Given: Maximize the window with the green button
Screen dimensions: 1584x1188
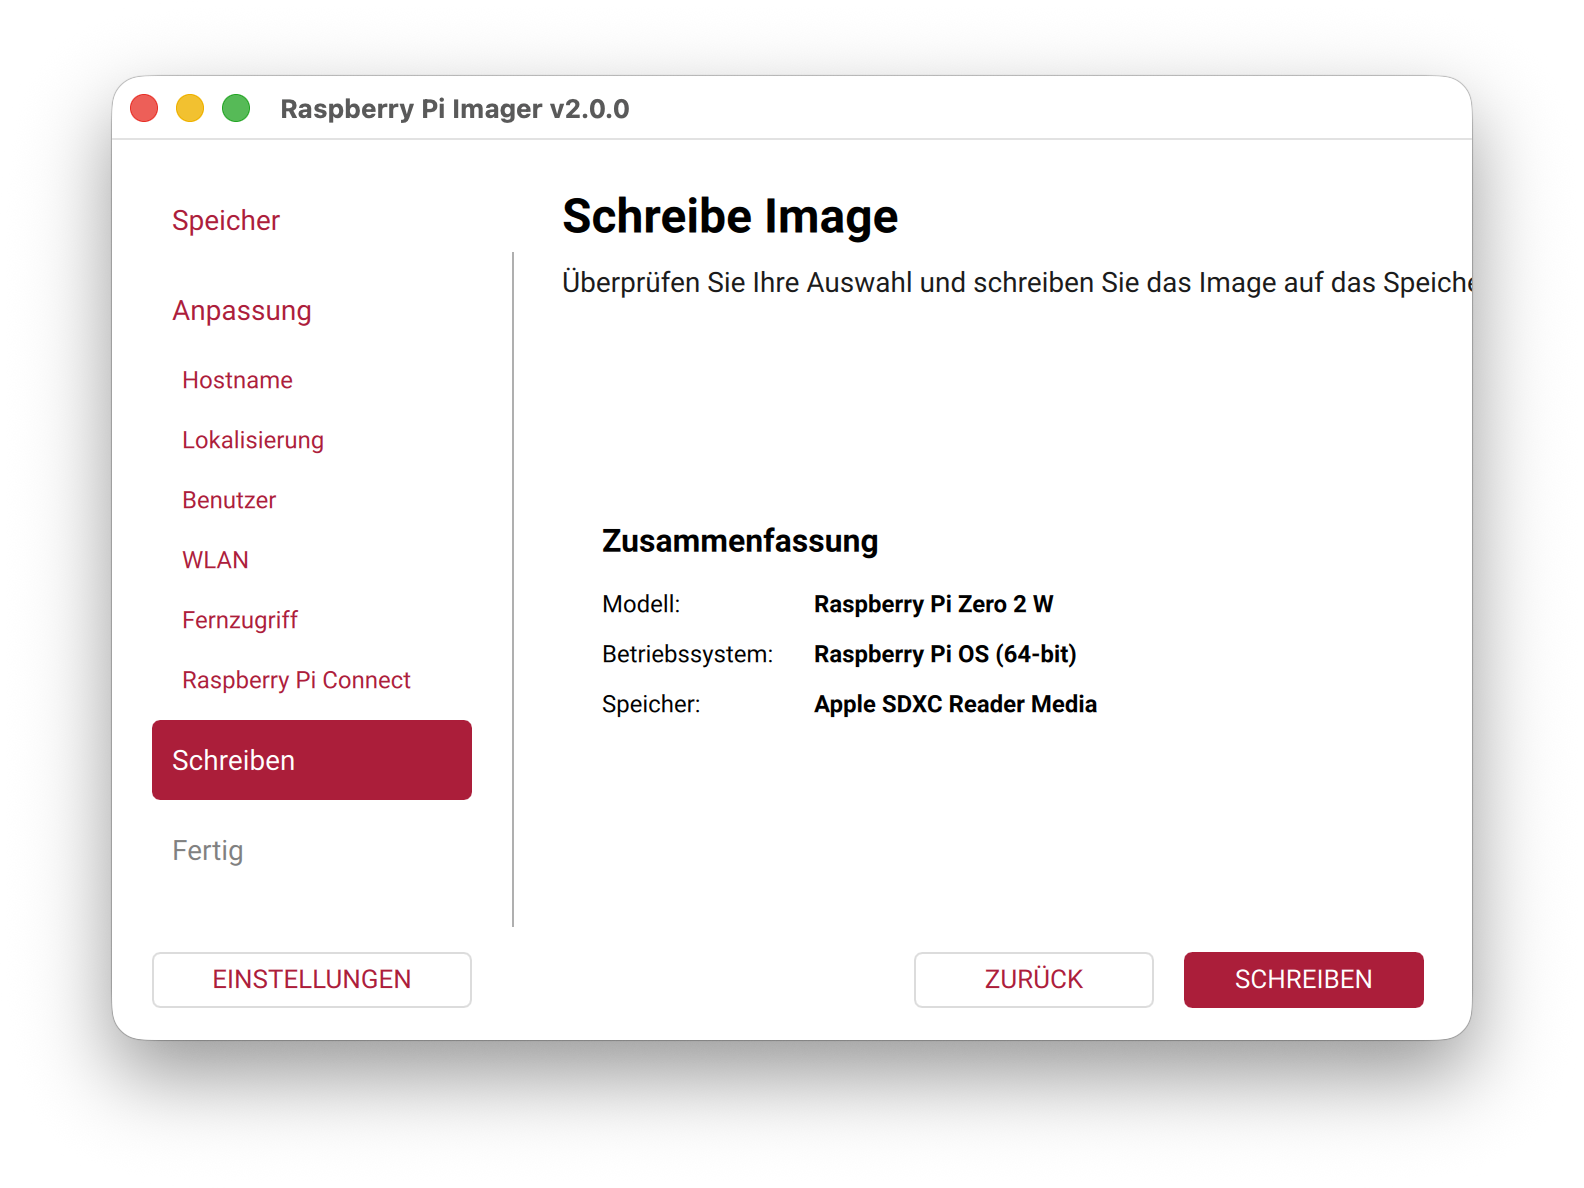Looking at the screenshot, I should (236, 108).
